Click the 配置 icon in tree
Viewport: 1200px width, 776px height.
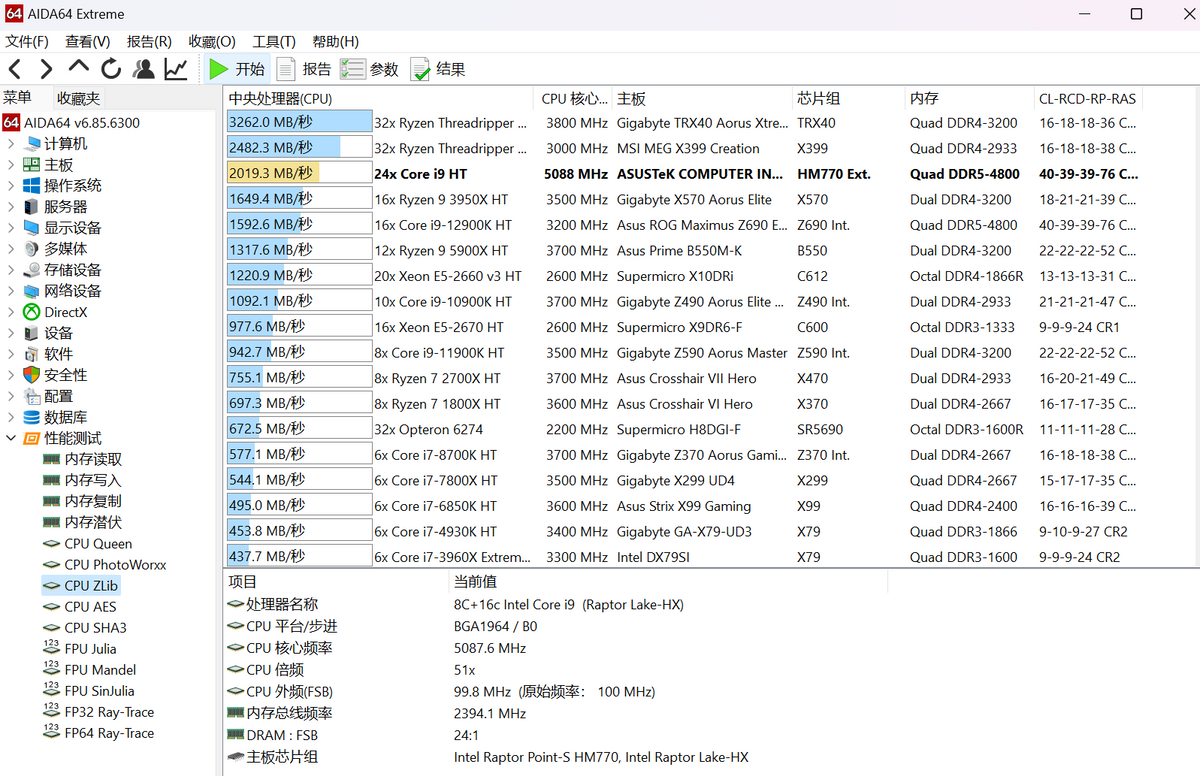[31, 396]
